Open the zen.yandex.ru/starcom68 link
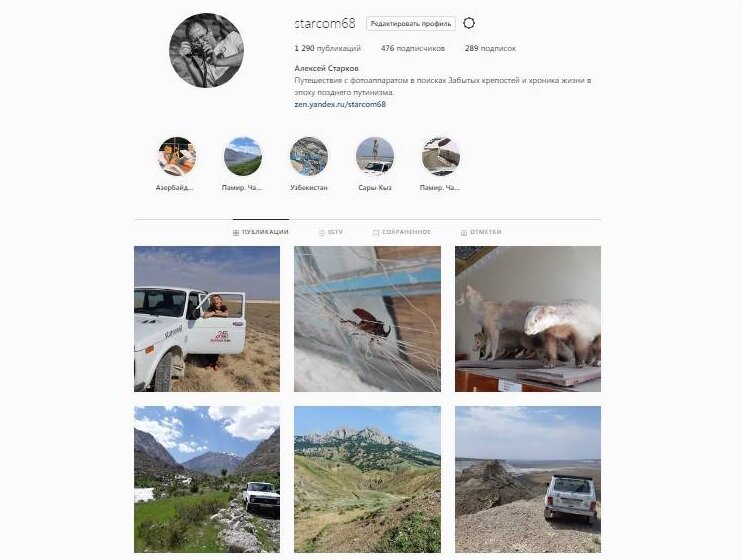Screen dimensions: 743x560 (340, 104)
